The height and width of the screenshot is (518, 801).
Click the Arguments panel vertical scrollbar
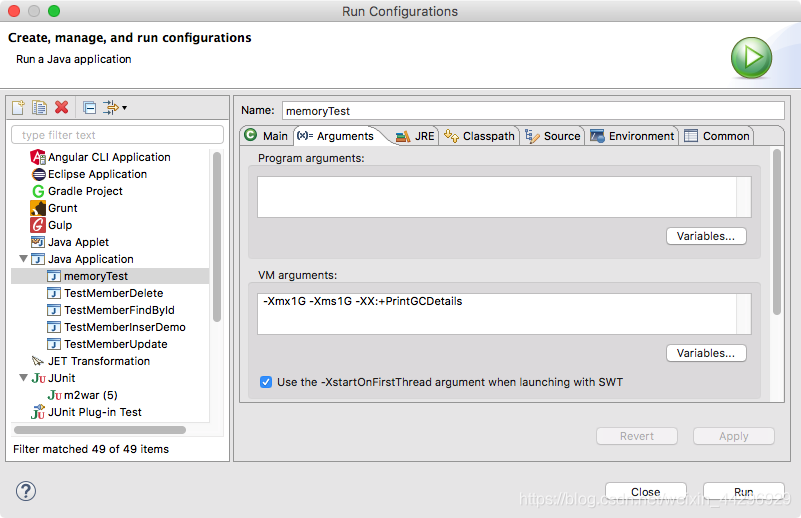777,231
